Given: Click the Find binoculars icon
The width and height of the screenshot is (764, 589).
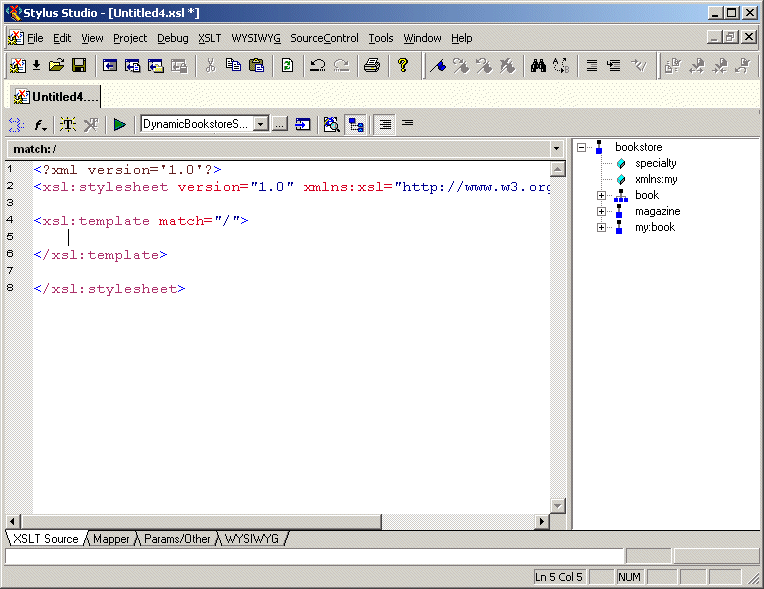Looking at the screenshot, I should pyautogui.click(x=538, y=66).
